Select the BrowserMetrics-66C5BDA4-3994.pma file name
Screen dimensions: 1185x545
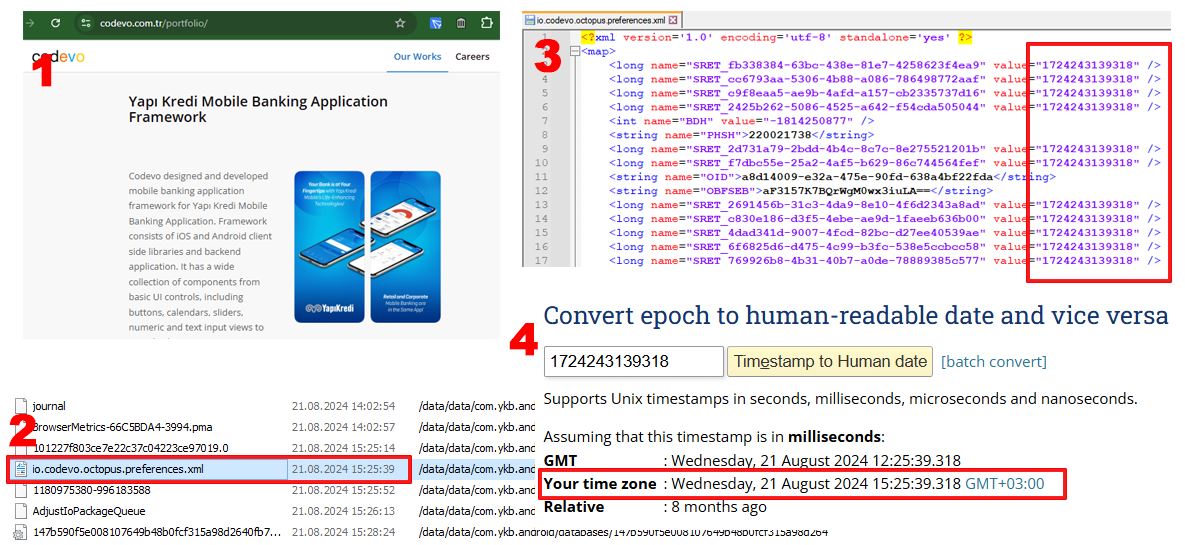[121, 427]
